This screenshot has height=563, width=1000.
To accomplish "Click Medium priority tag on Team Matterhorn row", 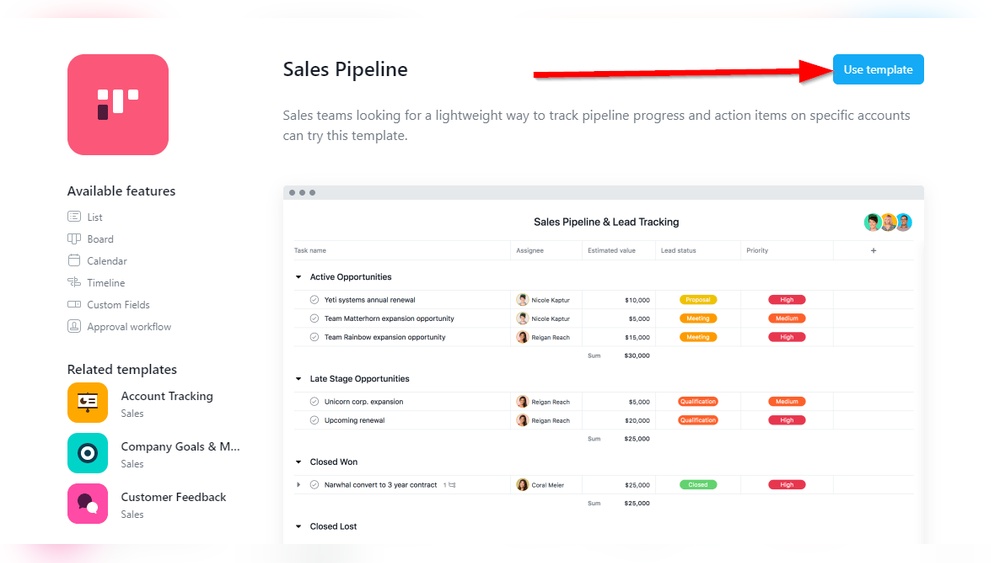I will click(x=786, y=318).
